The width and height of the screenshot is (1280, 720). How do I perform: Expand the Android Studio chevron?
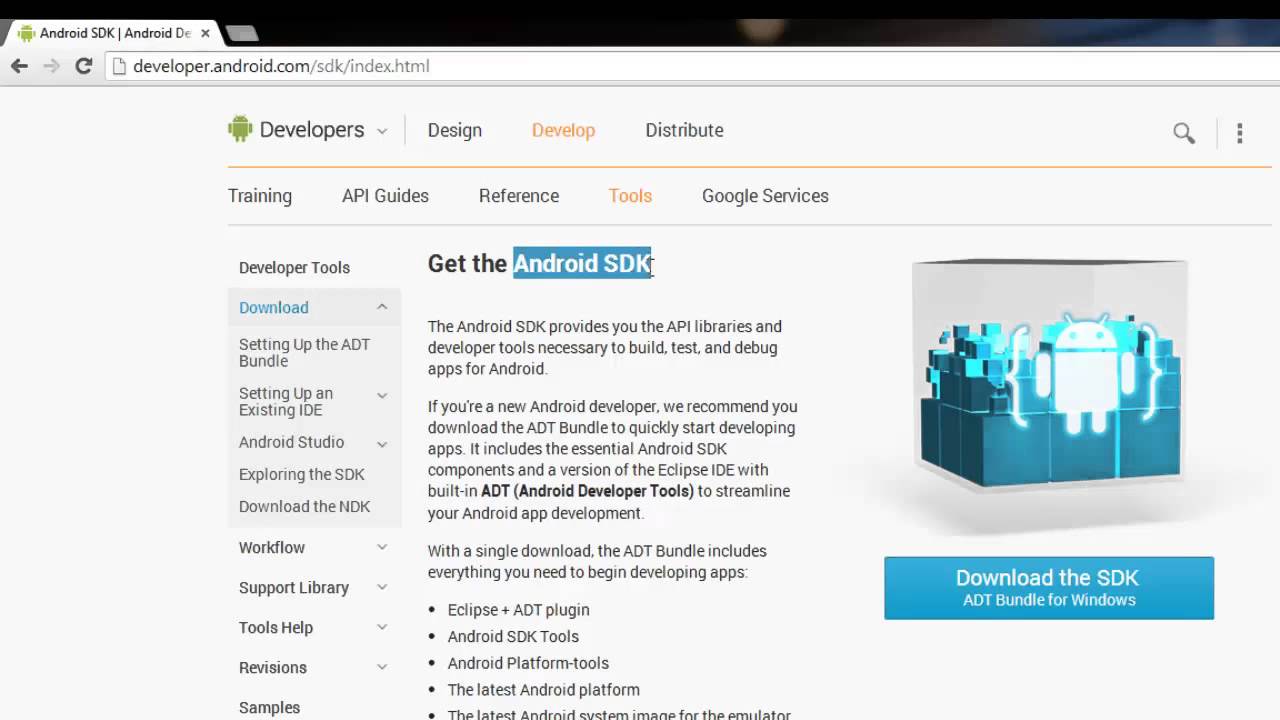tap(382, 443)
